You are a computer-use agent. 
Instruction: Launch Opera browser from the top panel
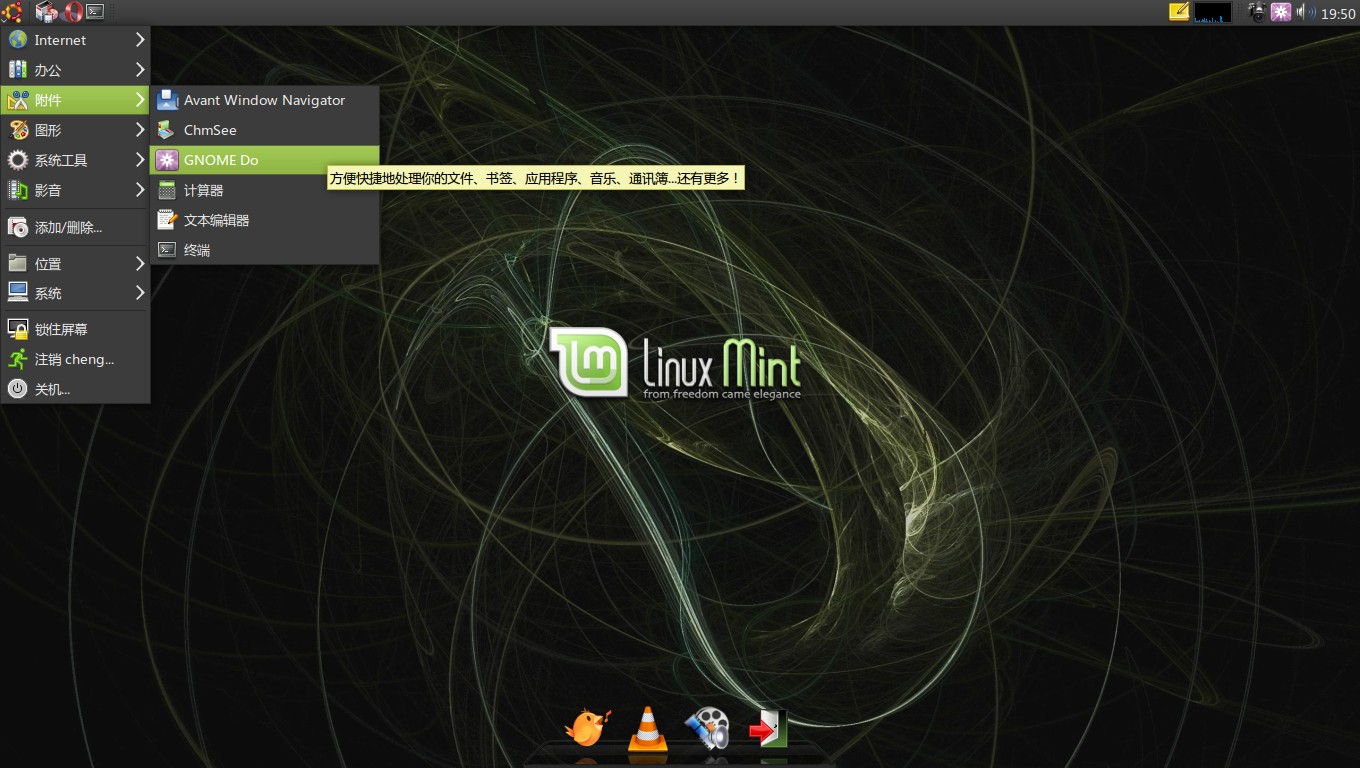tap(71, 12)
